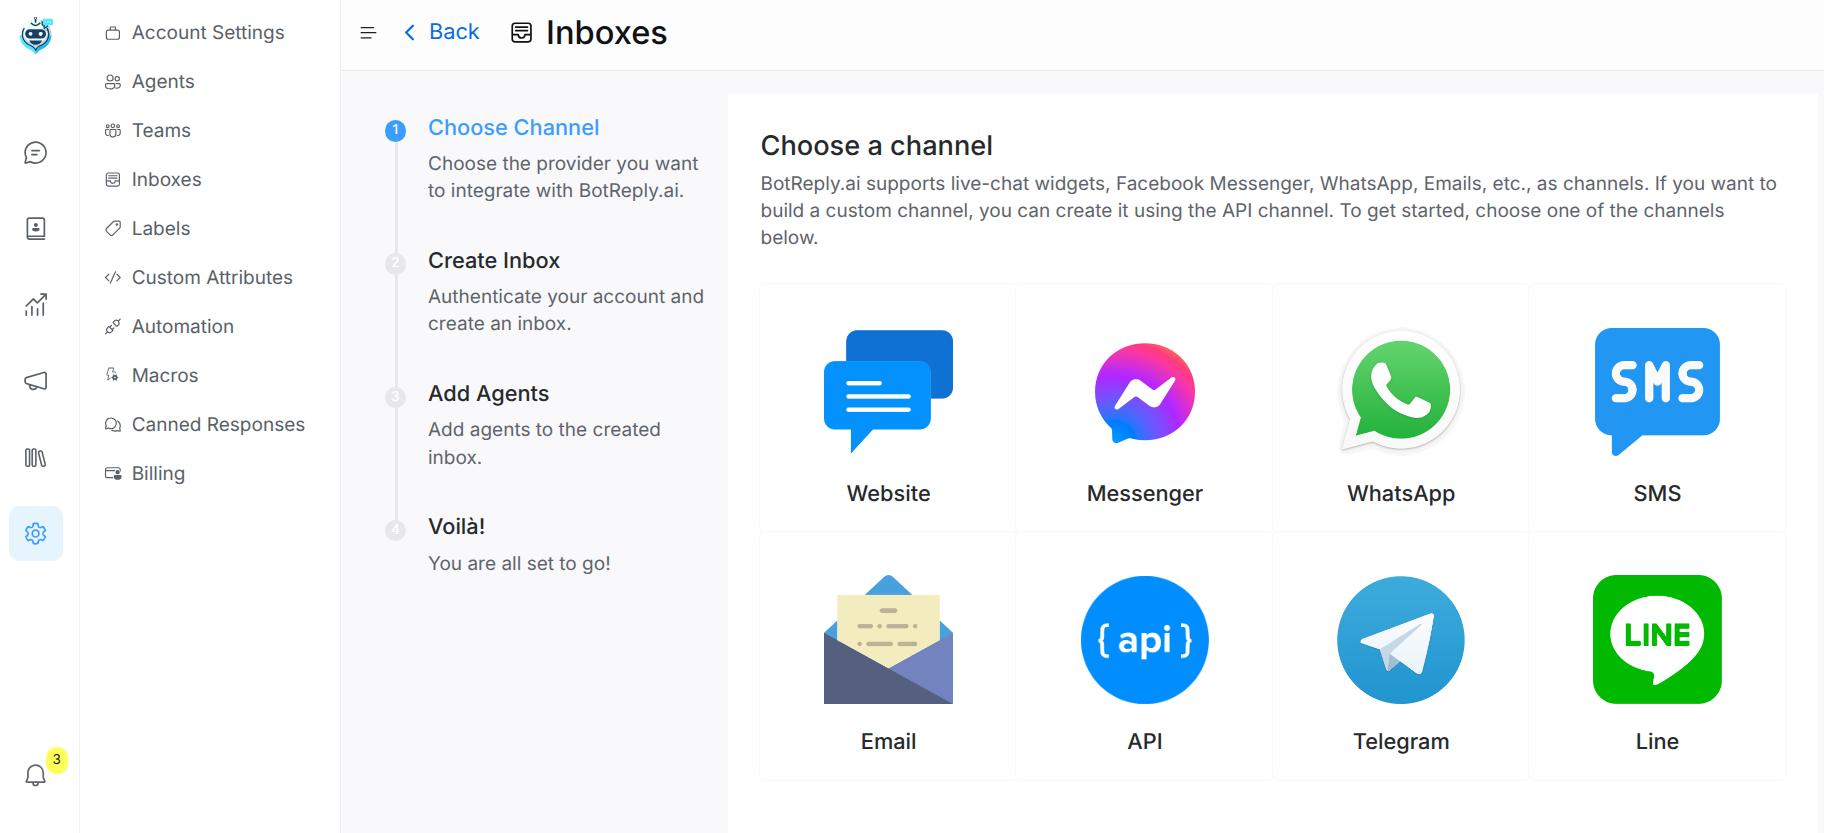Select the Messenger channel icon
This screenshot has width=1824, height=833.
(1145, 393)
